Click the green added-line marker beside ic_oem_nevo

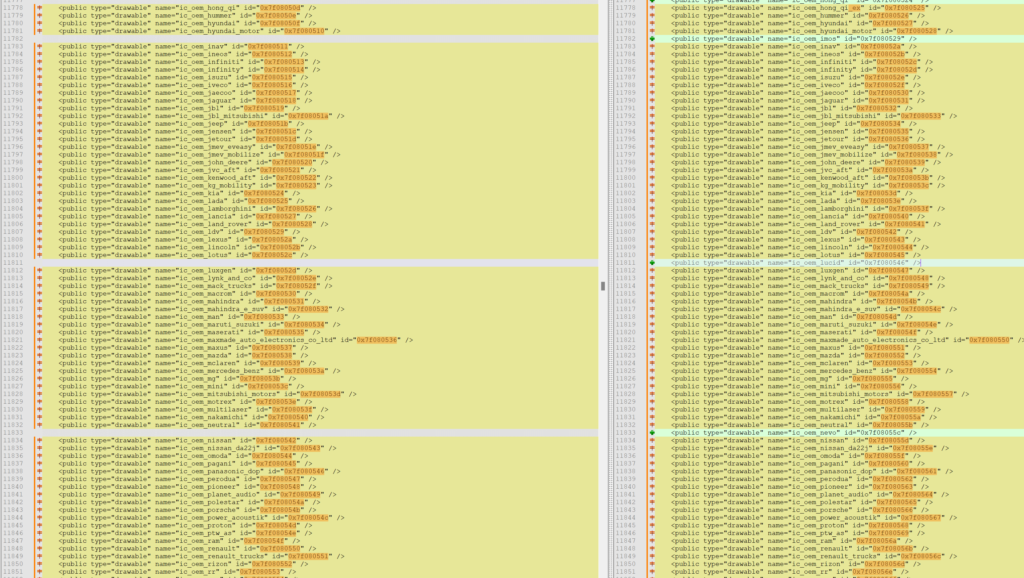coord(652,432)
